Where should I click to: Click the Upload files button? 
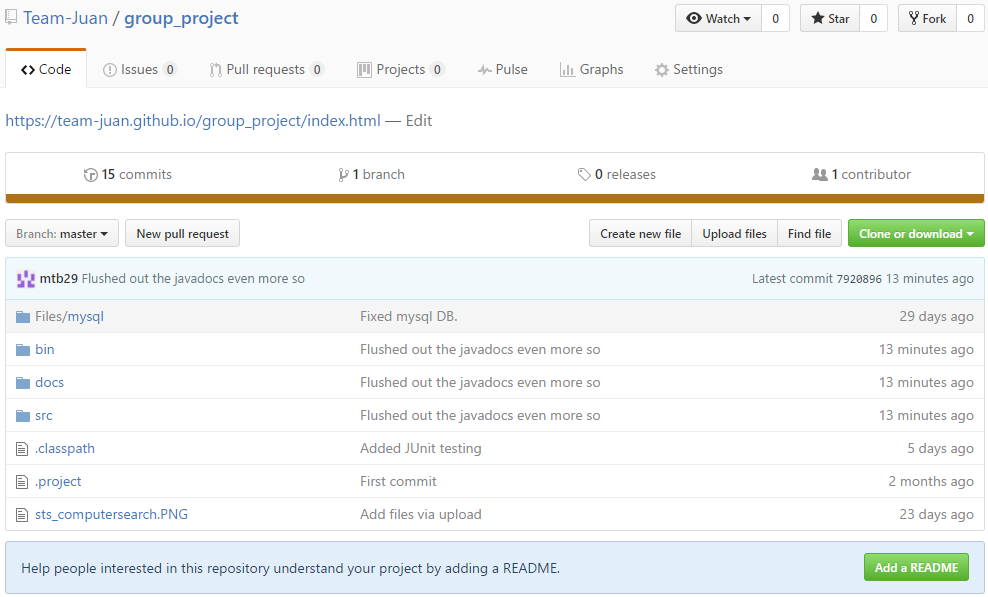[x=735, y=233]
